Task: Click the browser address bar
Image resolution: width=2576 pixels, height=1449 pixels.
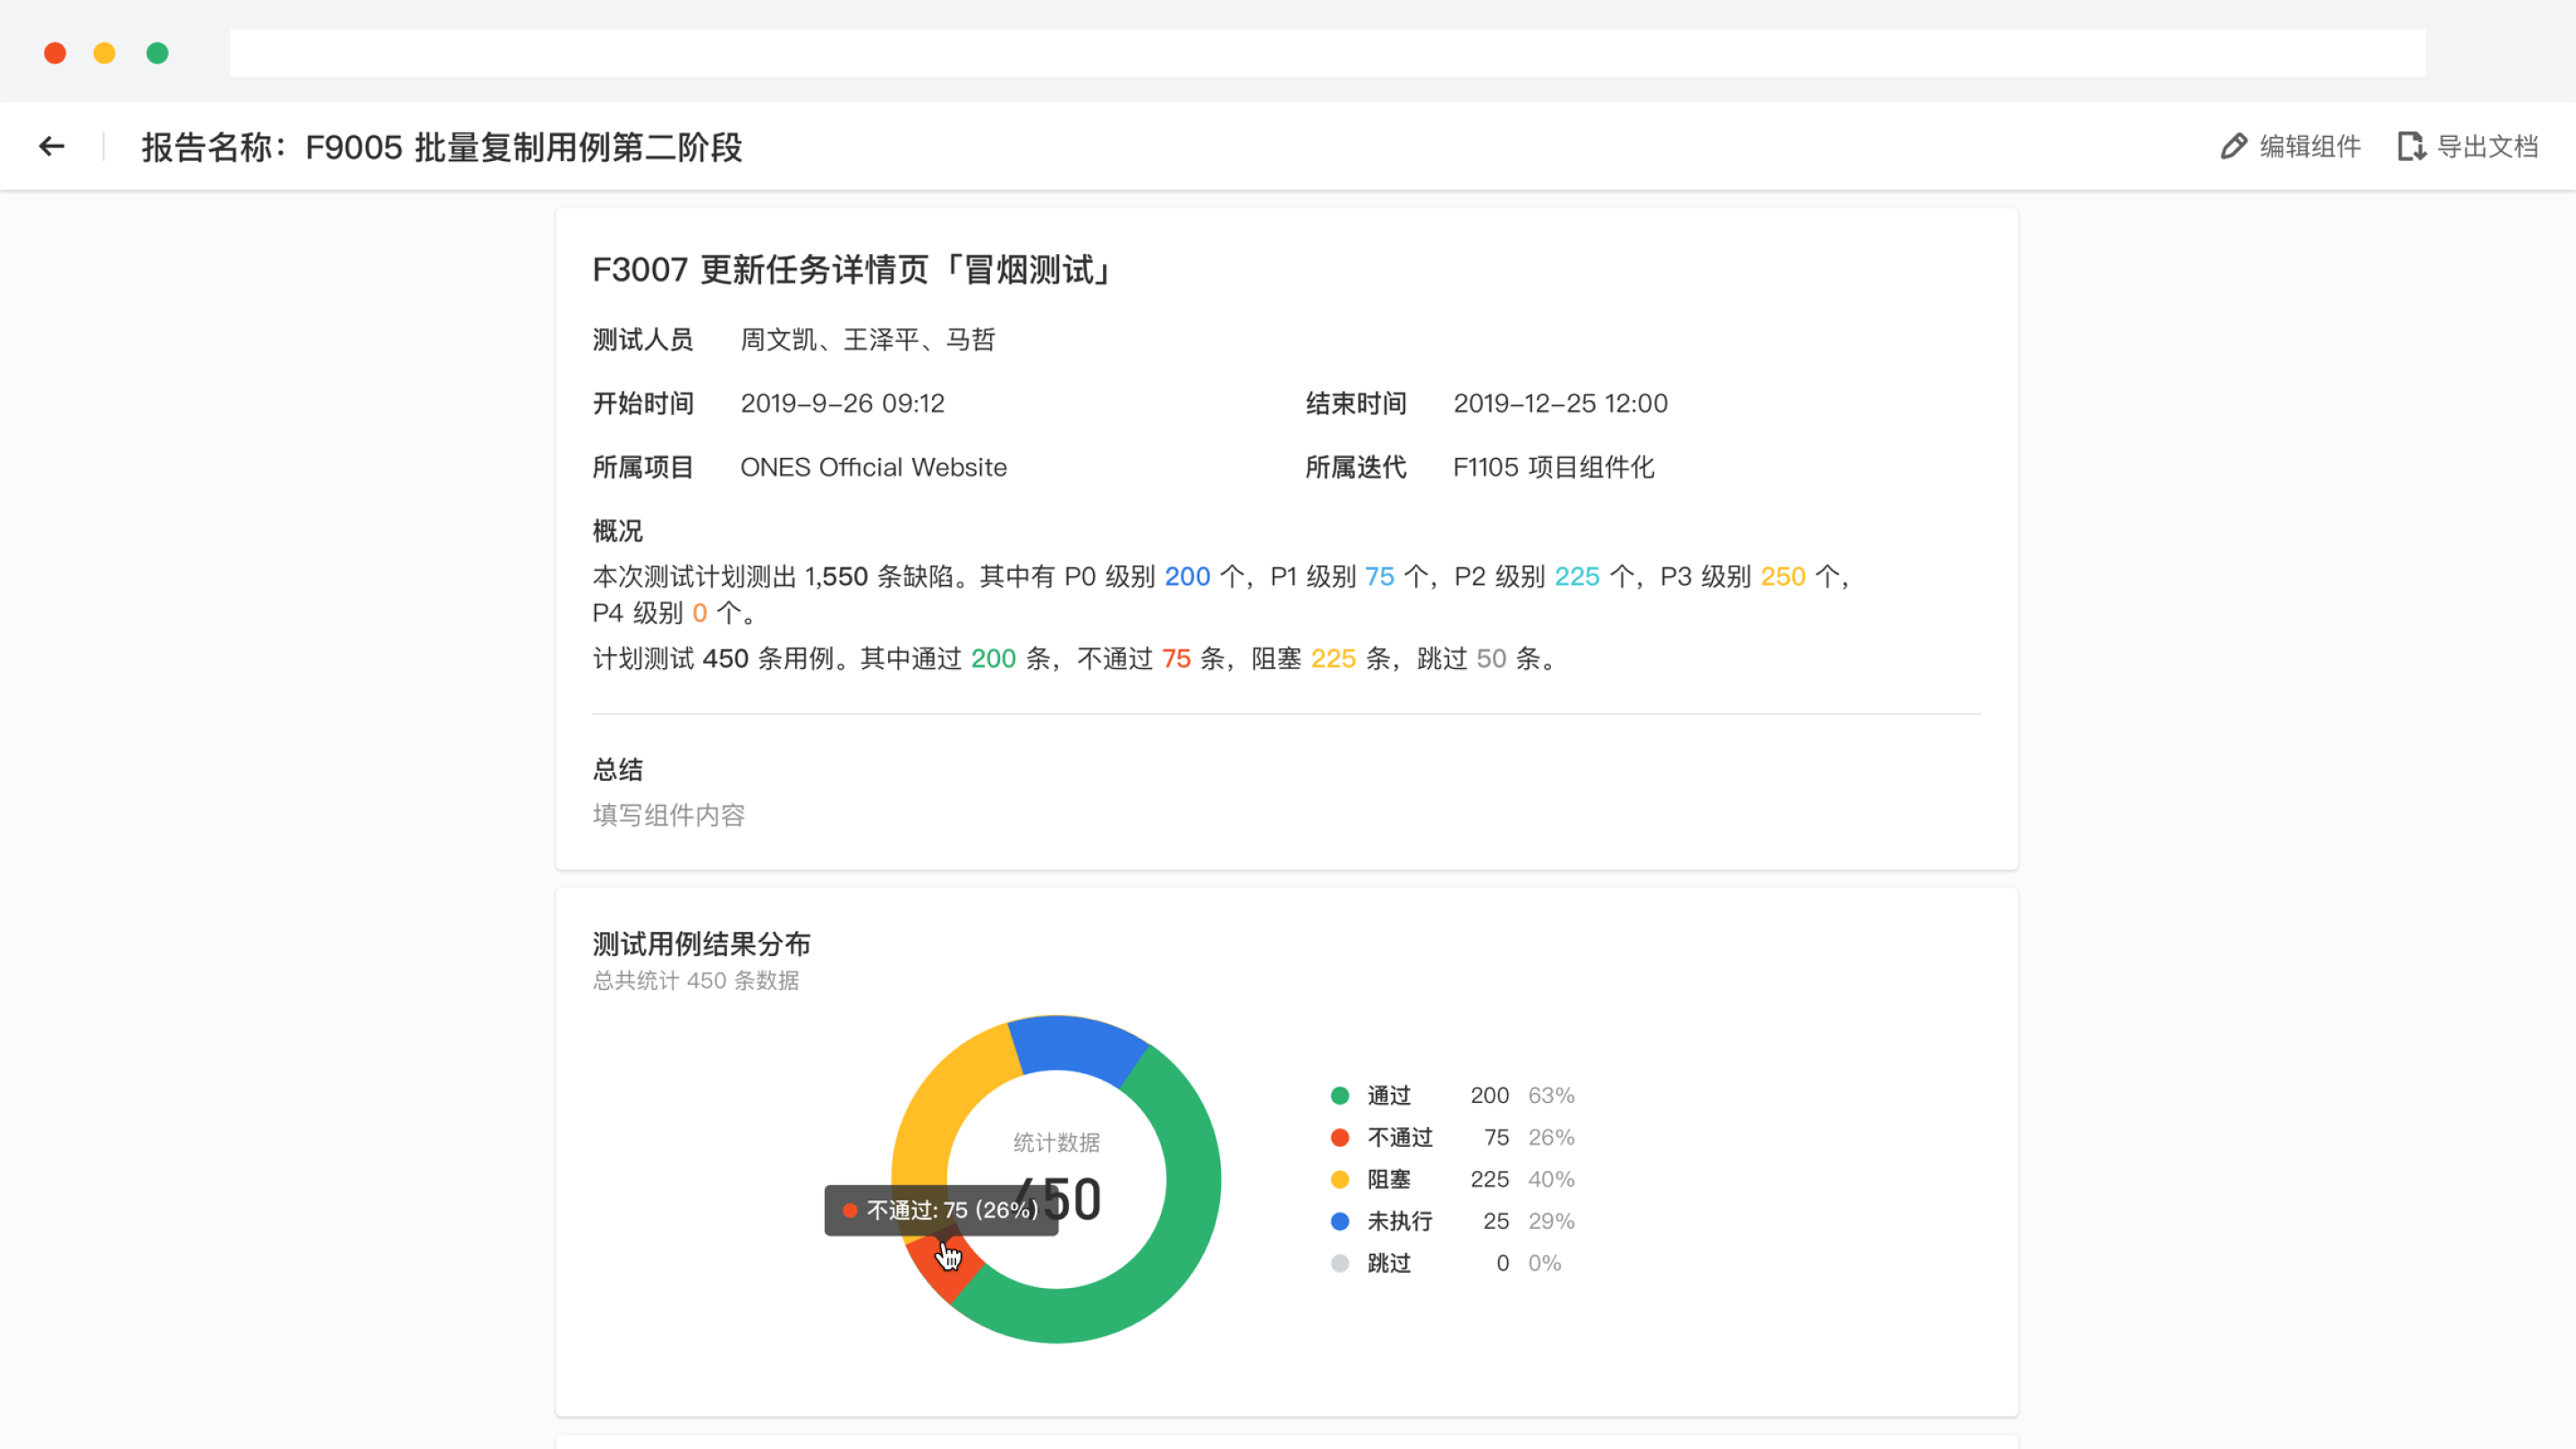Action: tap(1327, 53)
